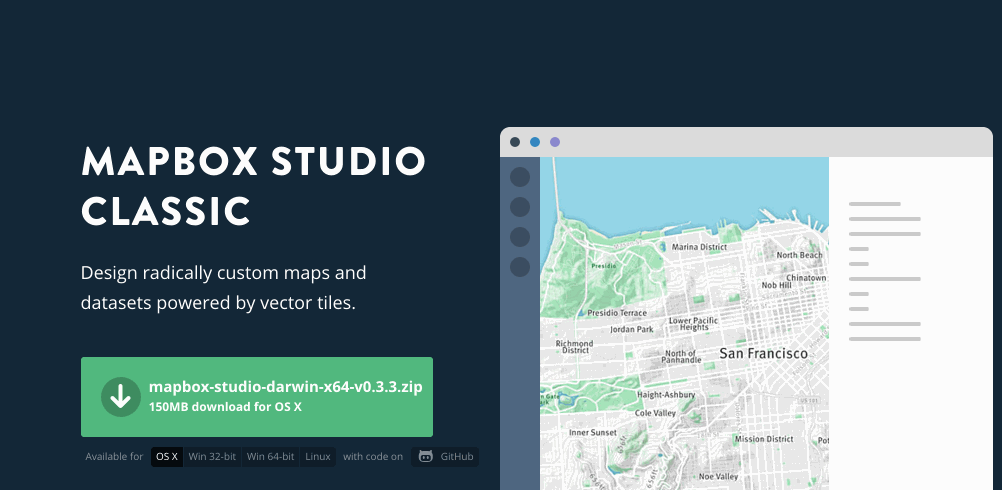This screenshot has height=490, width=1002.
Task: Click the green download arrow icon
Action: [x=121, y=397]
